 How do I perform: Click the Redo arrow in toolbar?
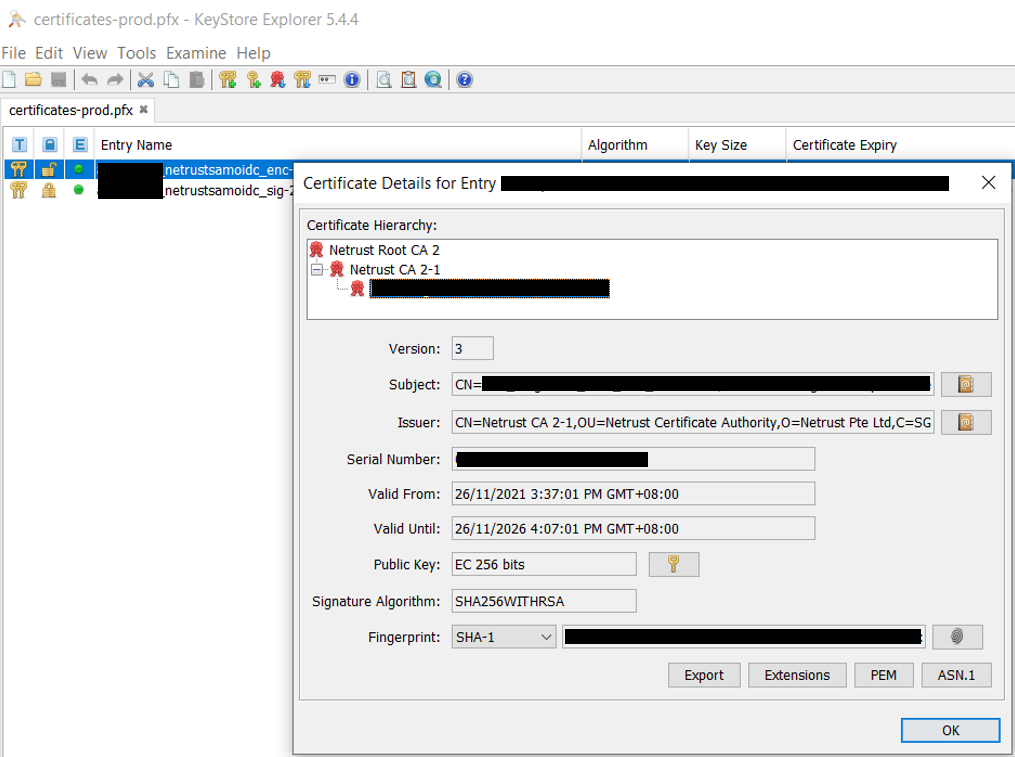(x=115, y=80)
